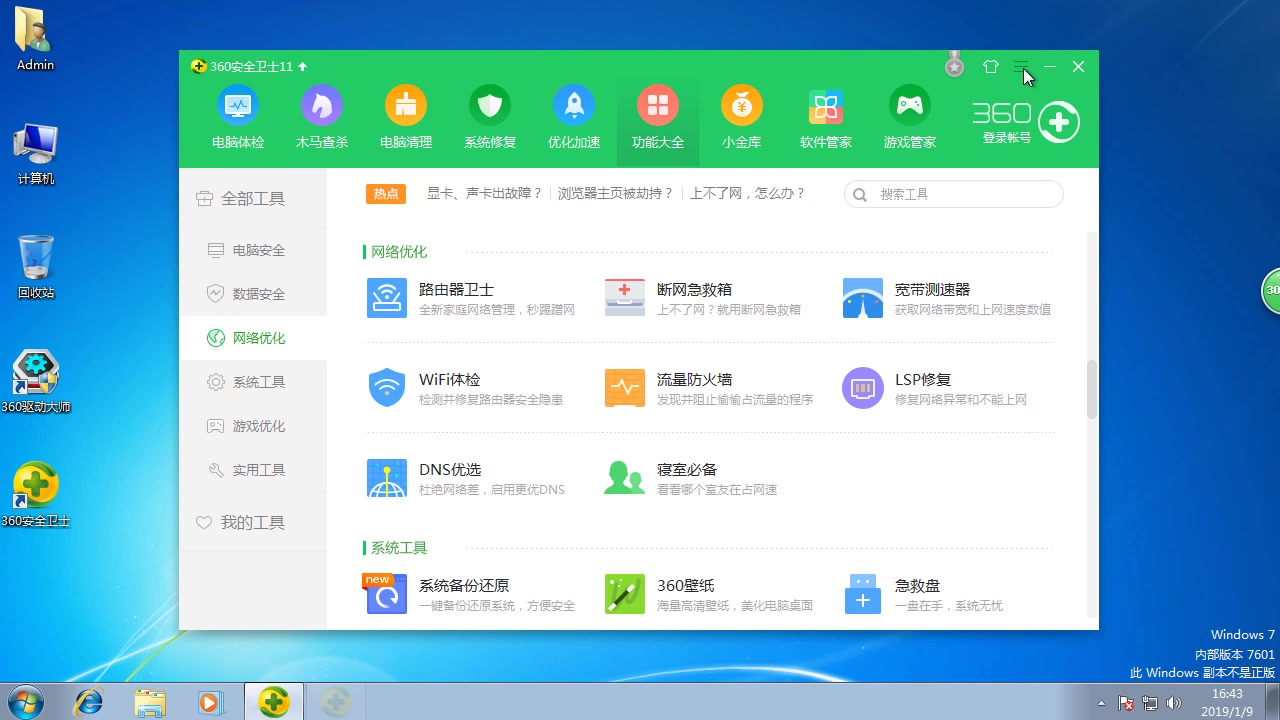This screenshot has width=1280, height=720.
Task: Click the tools list vertical scrollbar
Action: 1092,390
